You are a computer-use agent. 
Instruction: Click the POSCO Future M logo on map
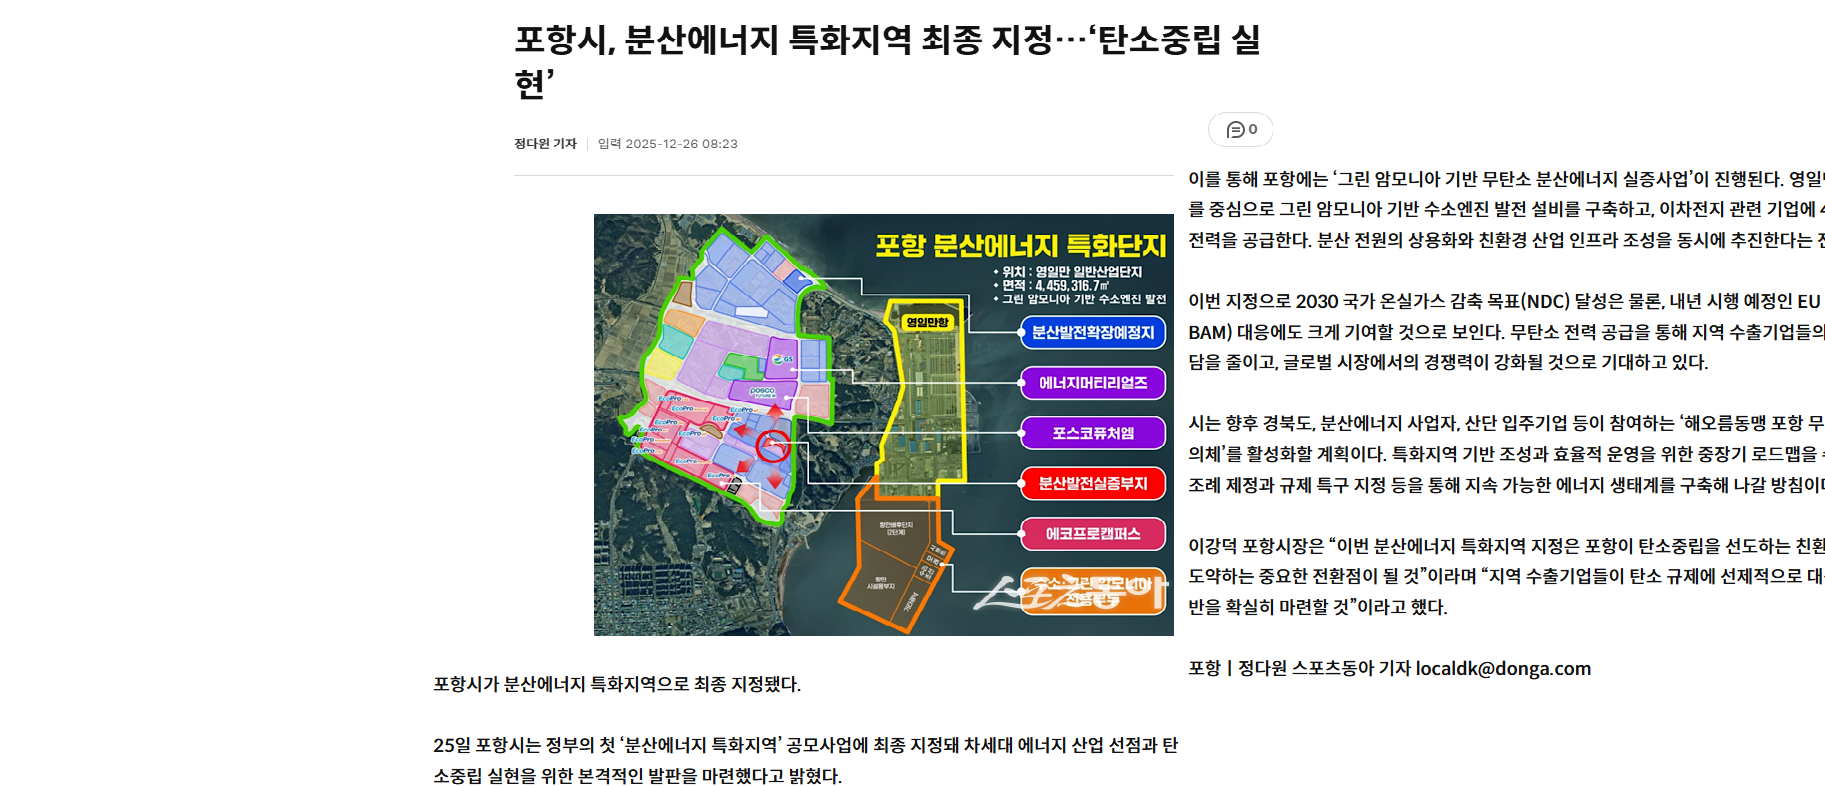[x=762, y=392]
